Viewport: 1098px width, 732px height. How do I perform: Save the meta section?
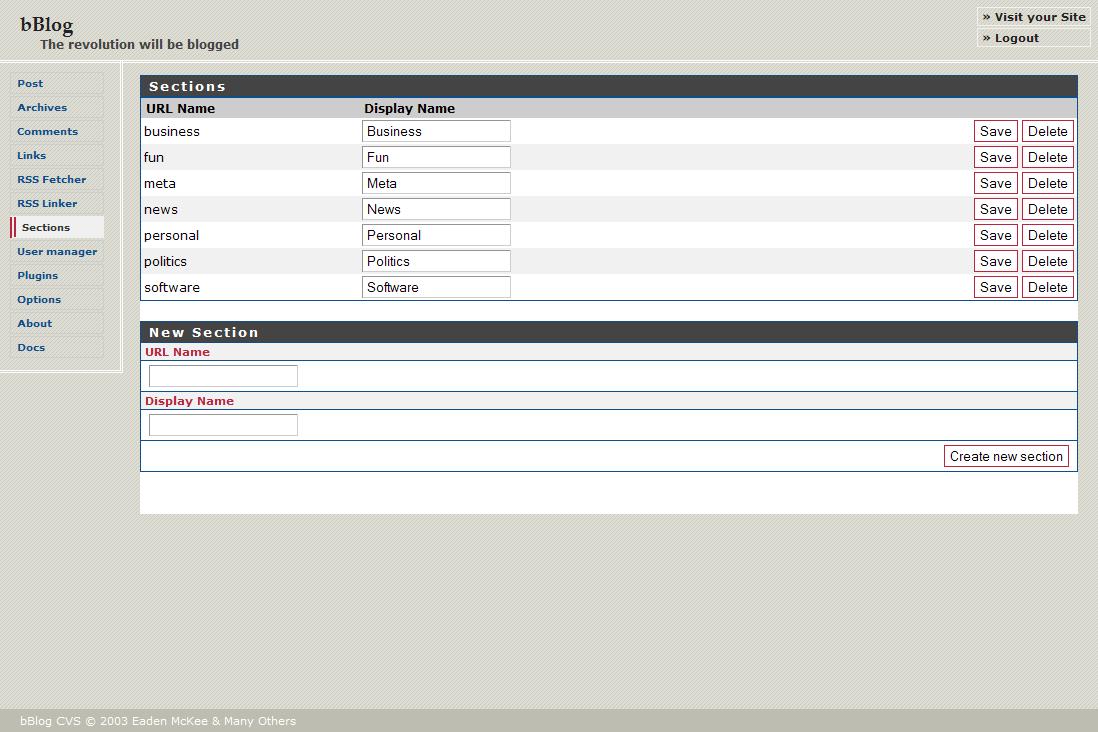click(x=996, y=184)
